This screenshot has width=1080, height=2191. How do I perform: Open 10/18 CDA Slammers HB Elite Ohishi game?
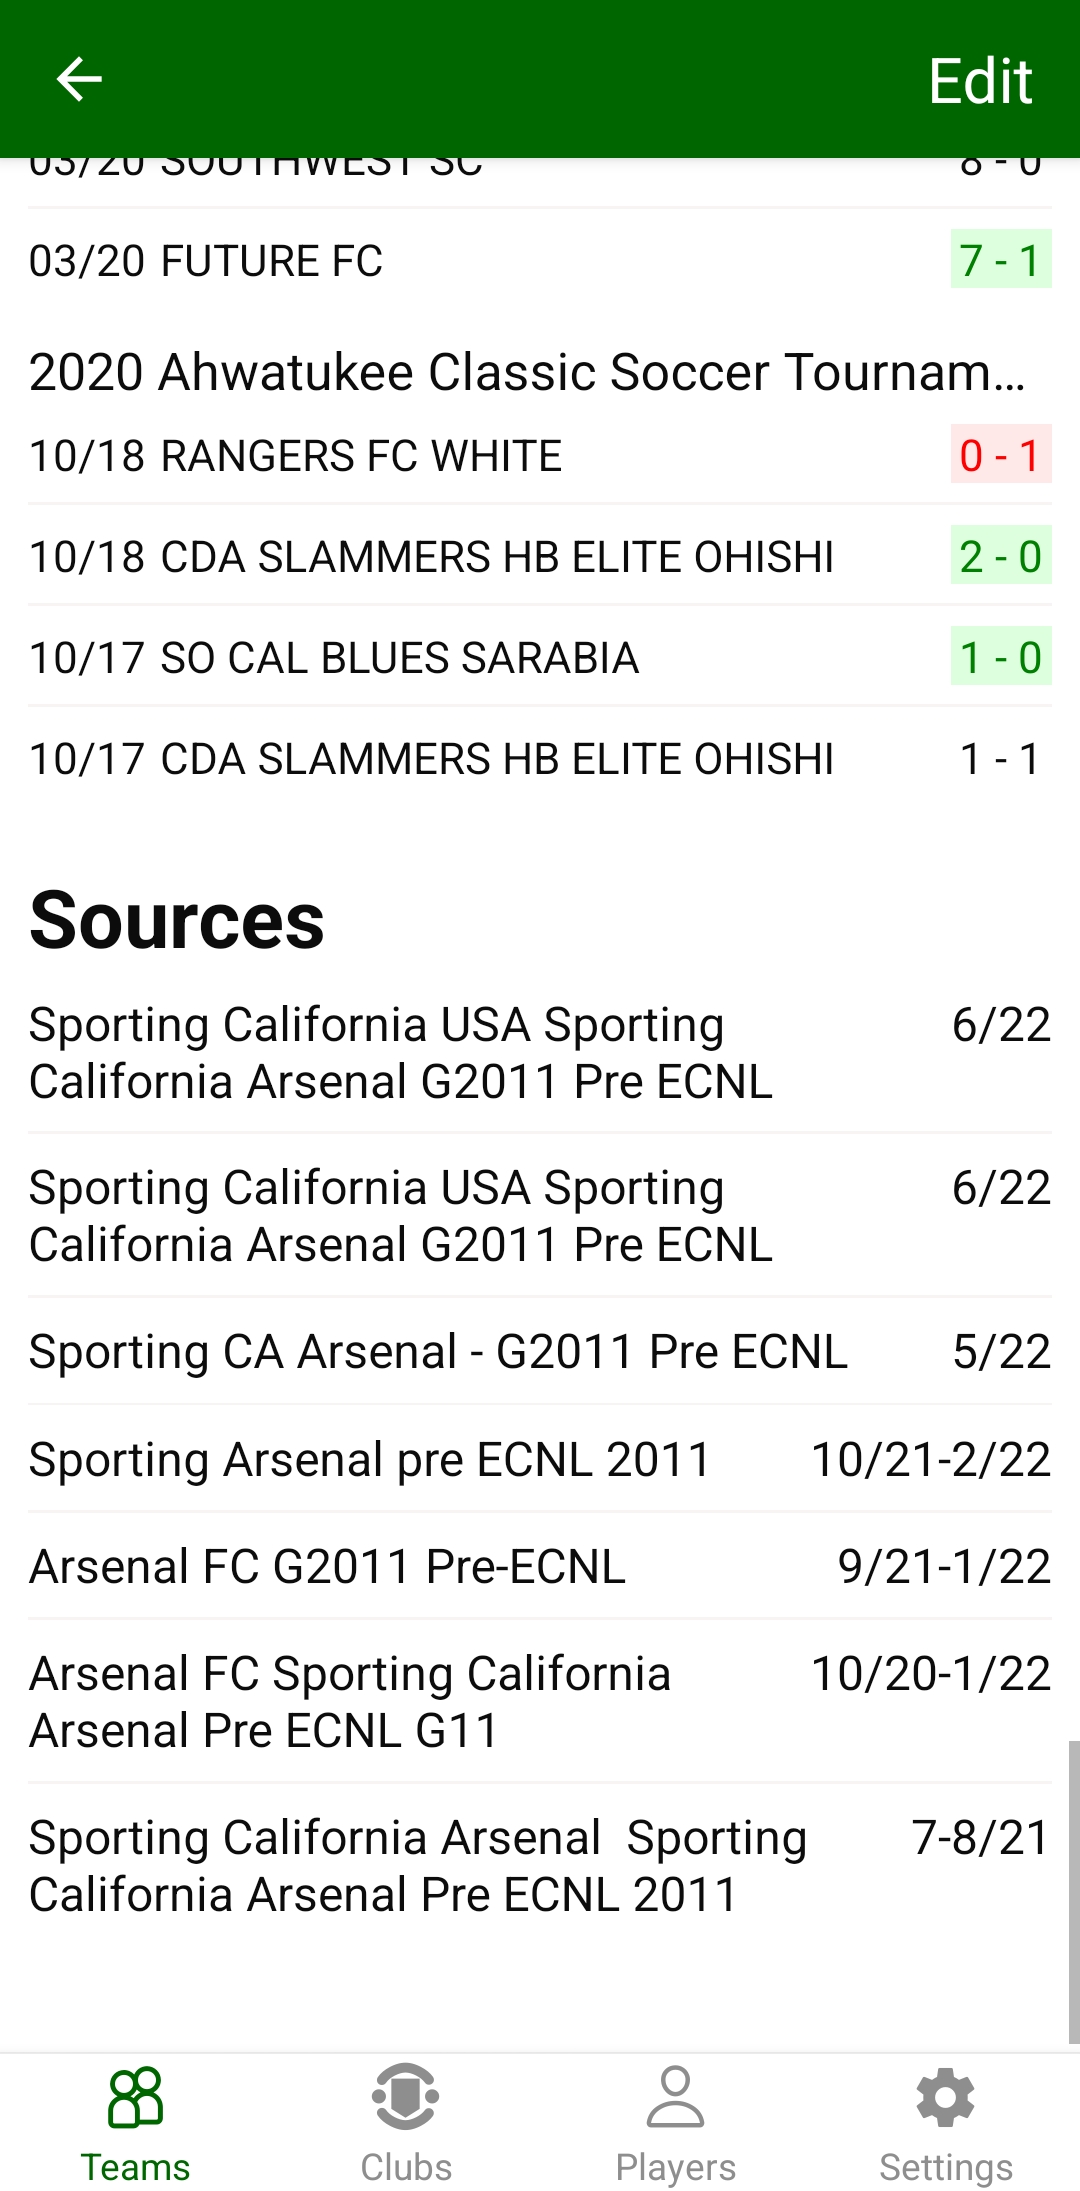[431, 557]
